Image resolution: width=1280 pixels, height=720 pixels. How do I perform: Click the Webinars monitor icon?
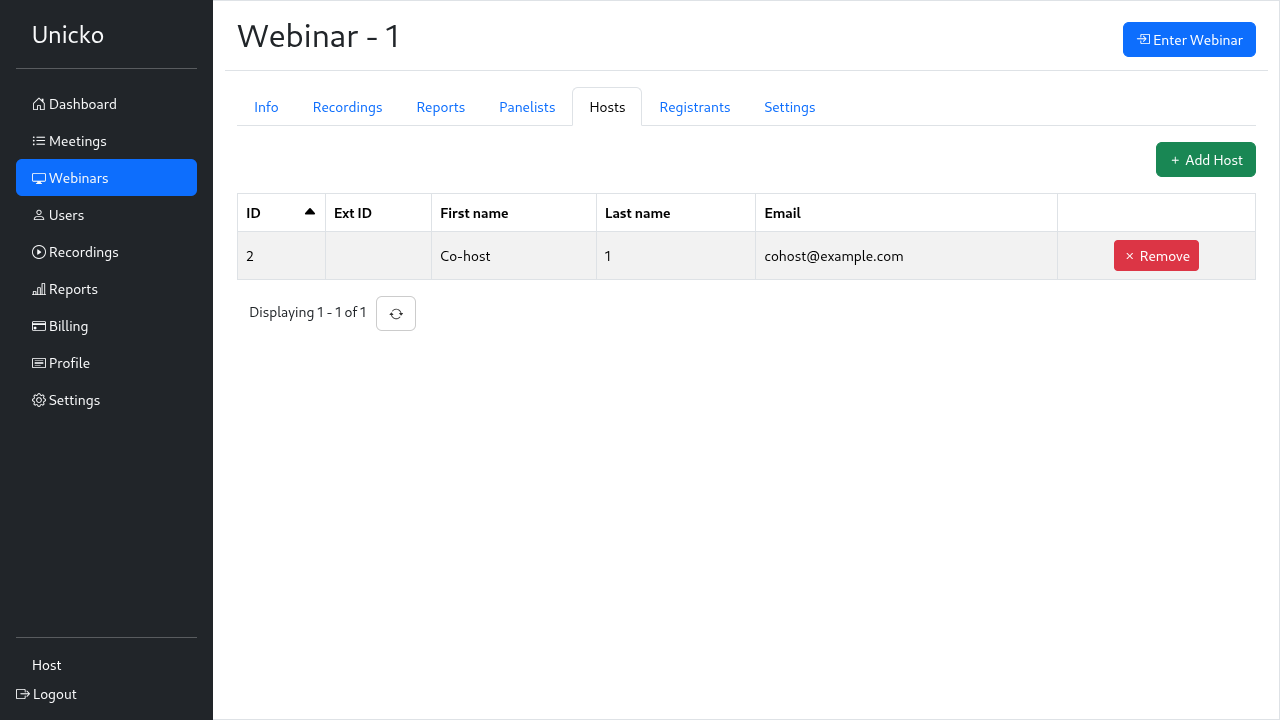pyautogui.click(x=39, y=178)
